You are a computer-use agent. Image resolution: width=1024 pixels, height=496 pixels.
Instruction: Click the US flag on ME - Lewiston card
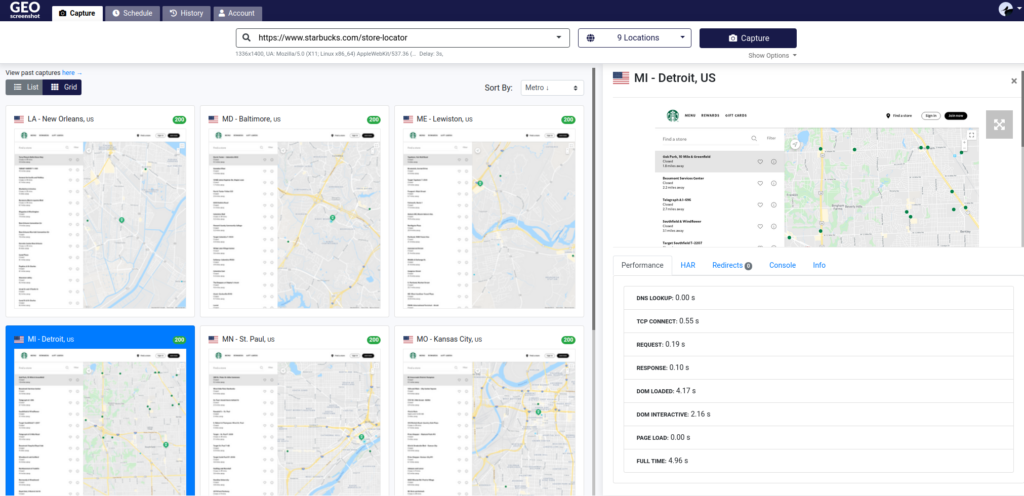tap(408, 119)
